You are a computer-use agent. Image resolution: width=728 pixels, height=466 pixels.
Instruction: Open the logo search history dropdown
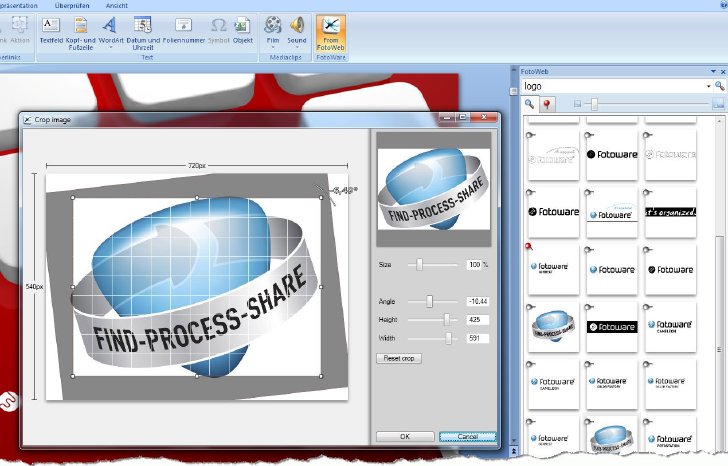coord(708,86)
